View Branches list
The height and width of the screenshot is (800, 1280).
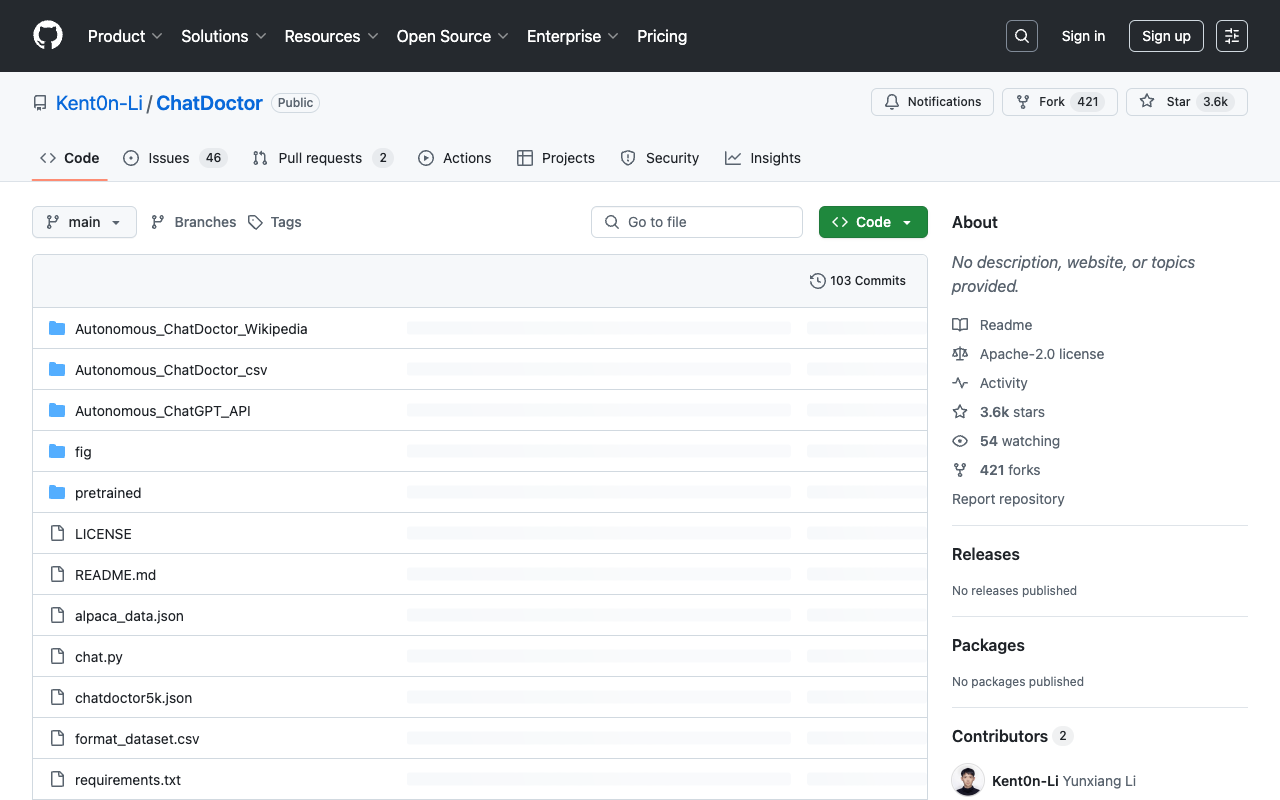pyautogui.click(x=193, y=222)
